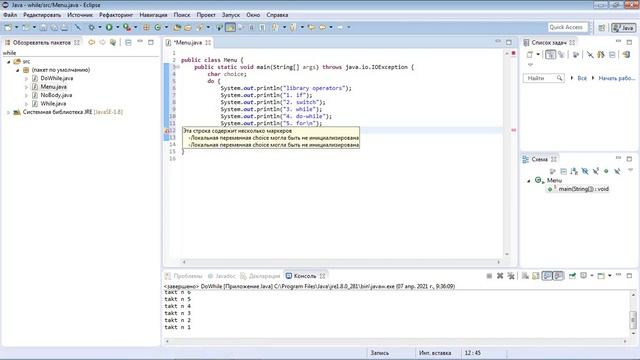640x360 pixels.
Task: Click the Save disk icon in main toolbar
Action: [43, 27]
